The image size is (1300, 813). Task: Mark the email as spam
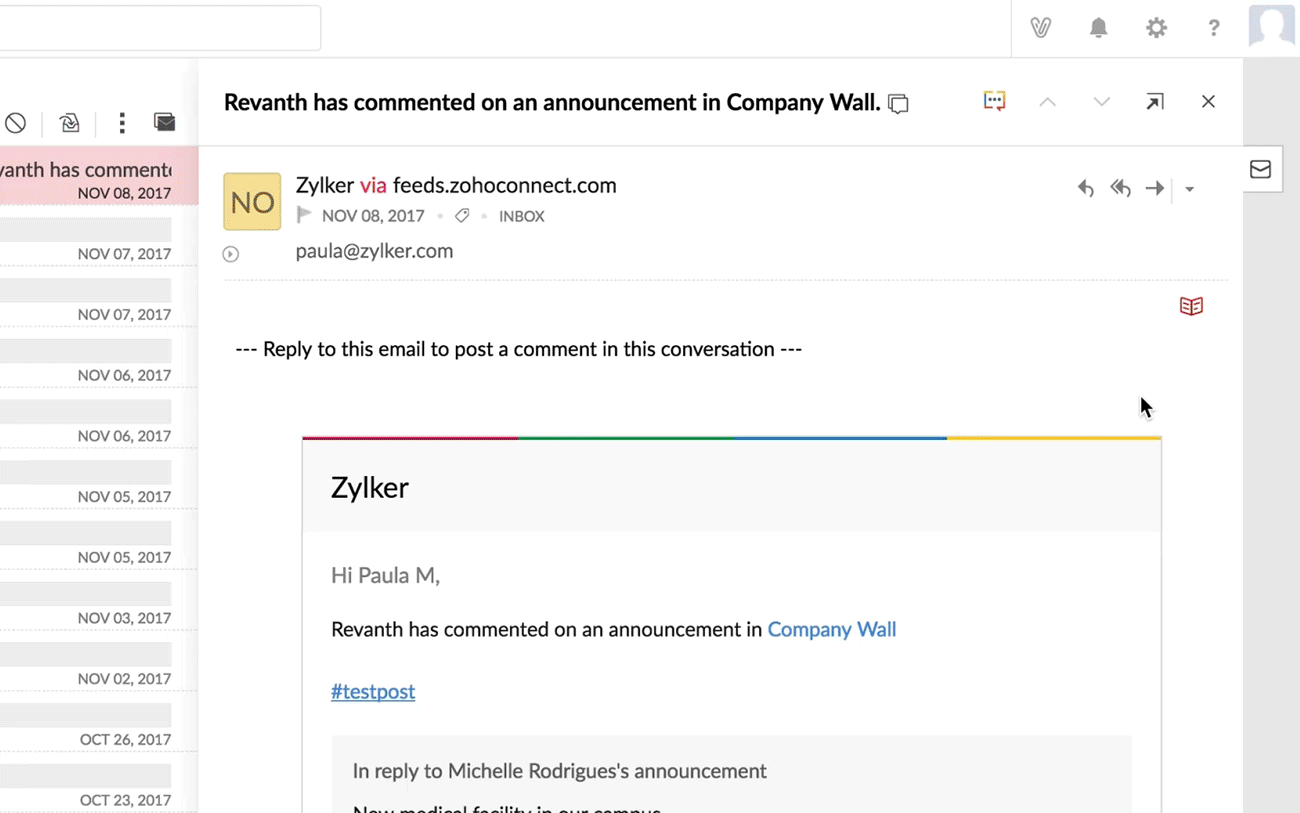pyautogui.click(x=15, y=122)
